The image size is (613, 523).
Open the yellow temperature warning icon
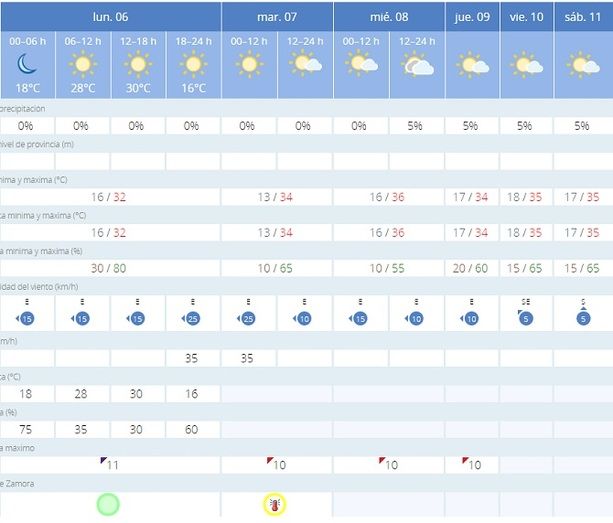coord(274,504)
